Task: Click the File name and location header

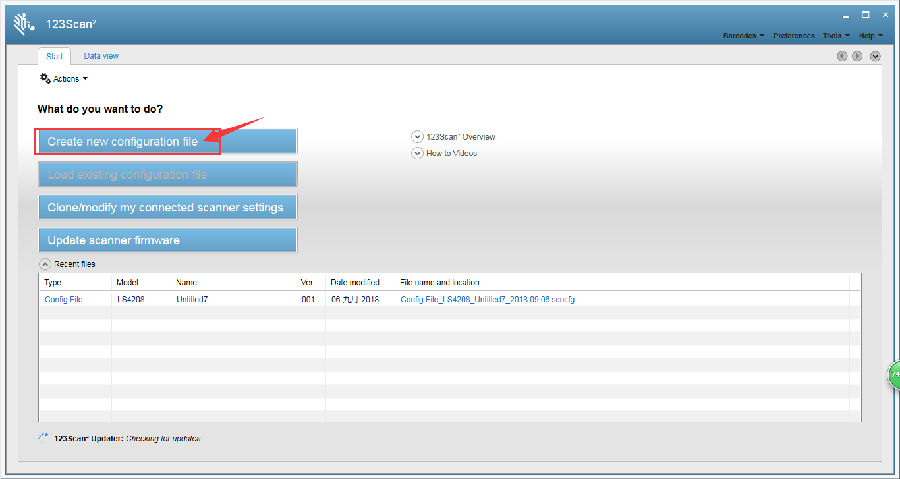Action: (x=440, y=282)
